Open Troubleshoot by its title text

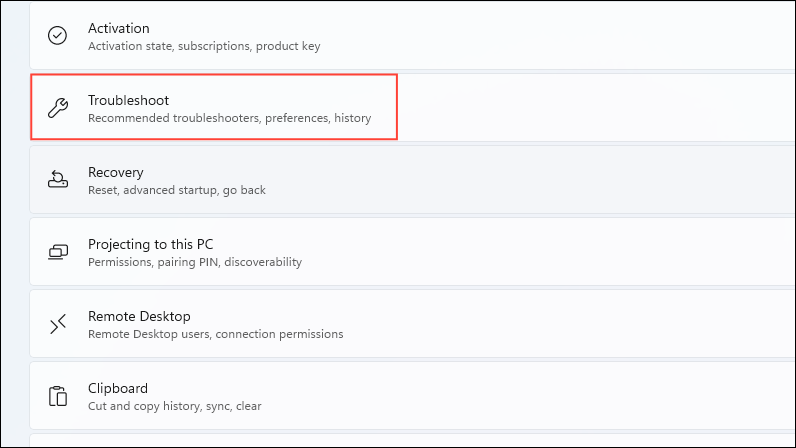coord(128,100)
